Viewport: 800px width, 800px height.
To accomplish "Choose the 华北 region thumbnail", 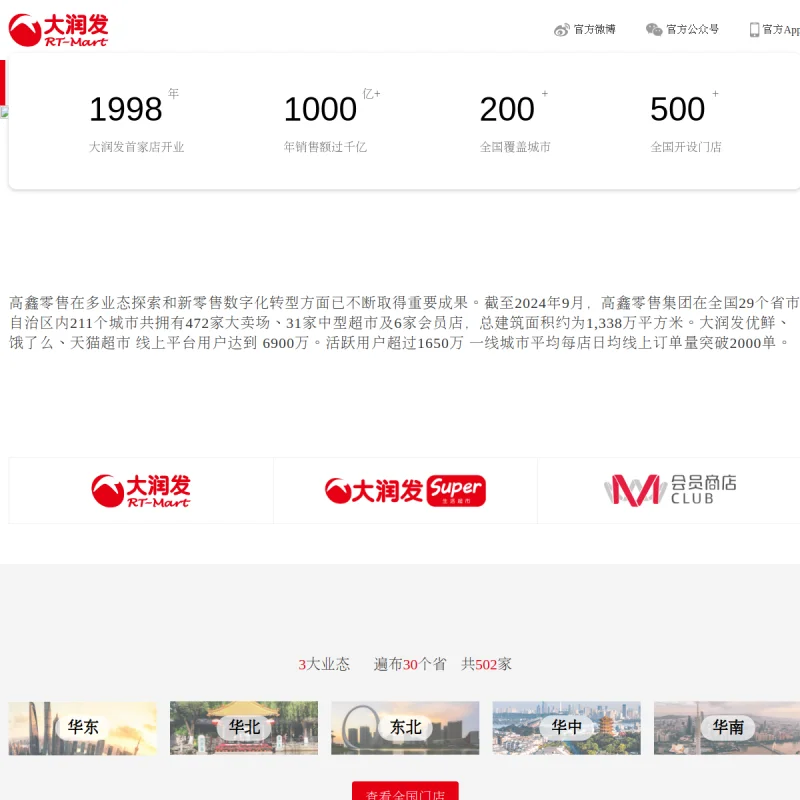I will [x=244, y=728].
